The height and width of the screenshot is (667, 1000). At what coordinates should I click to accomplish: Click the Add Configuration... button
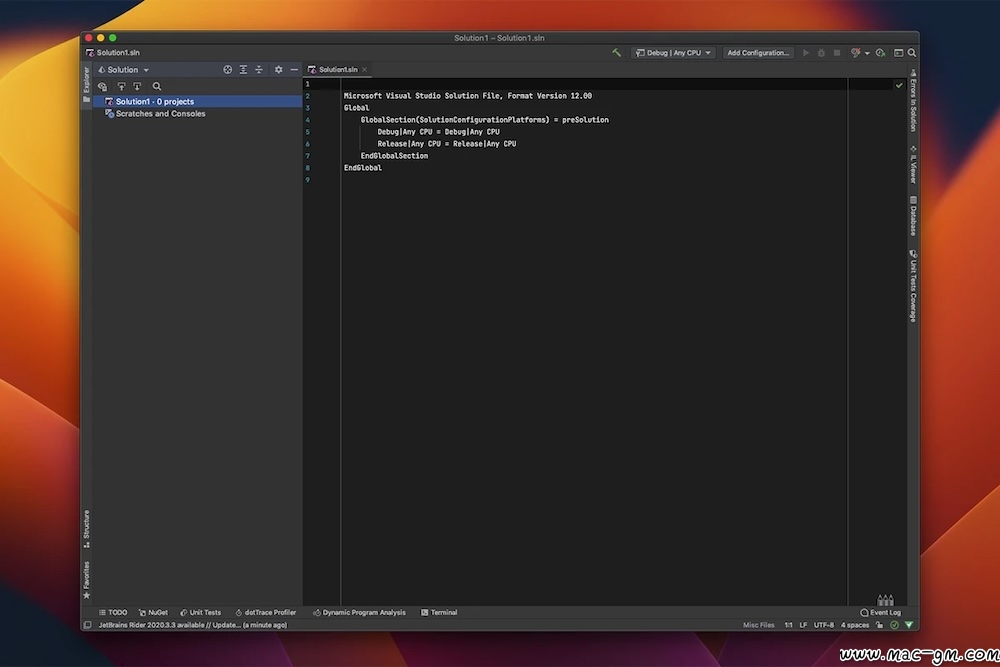pyautogui.click(x=758, y=53)
